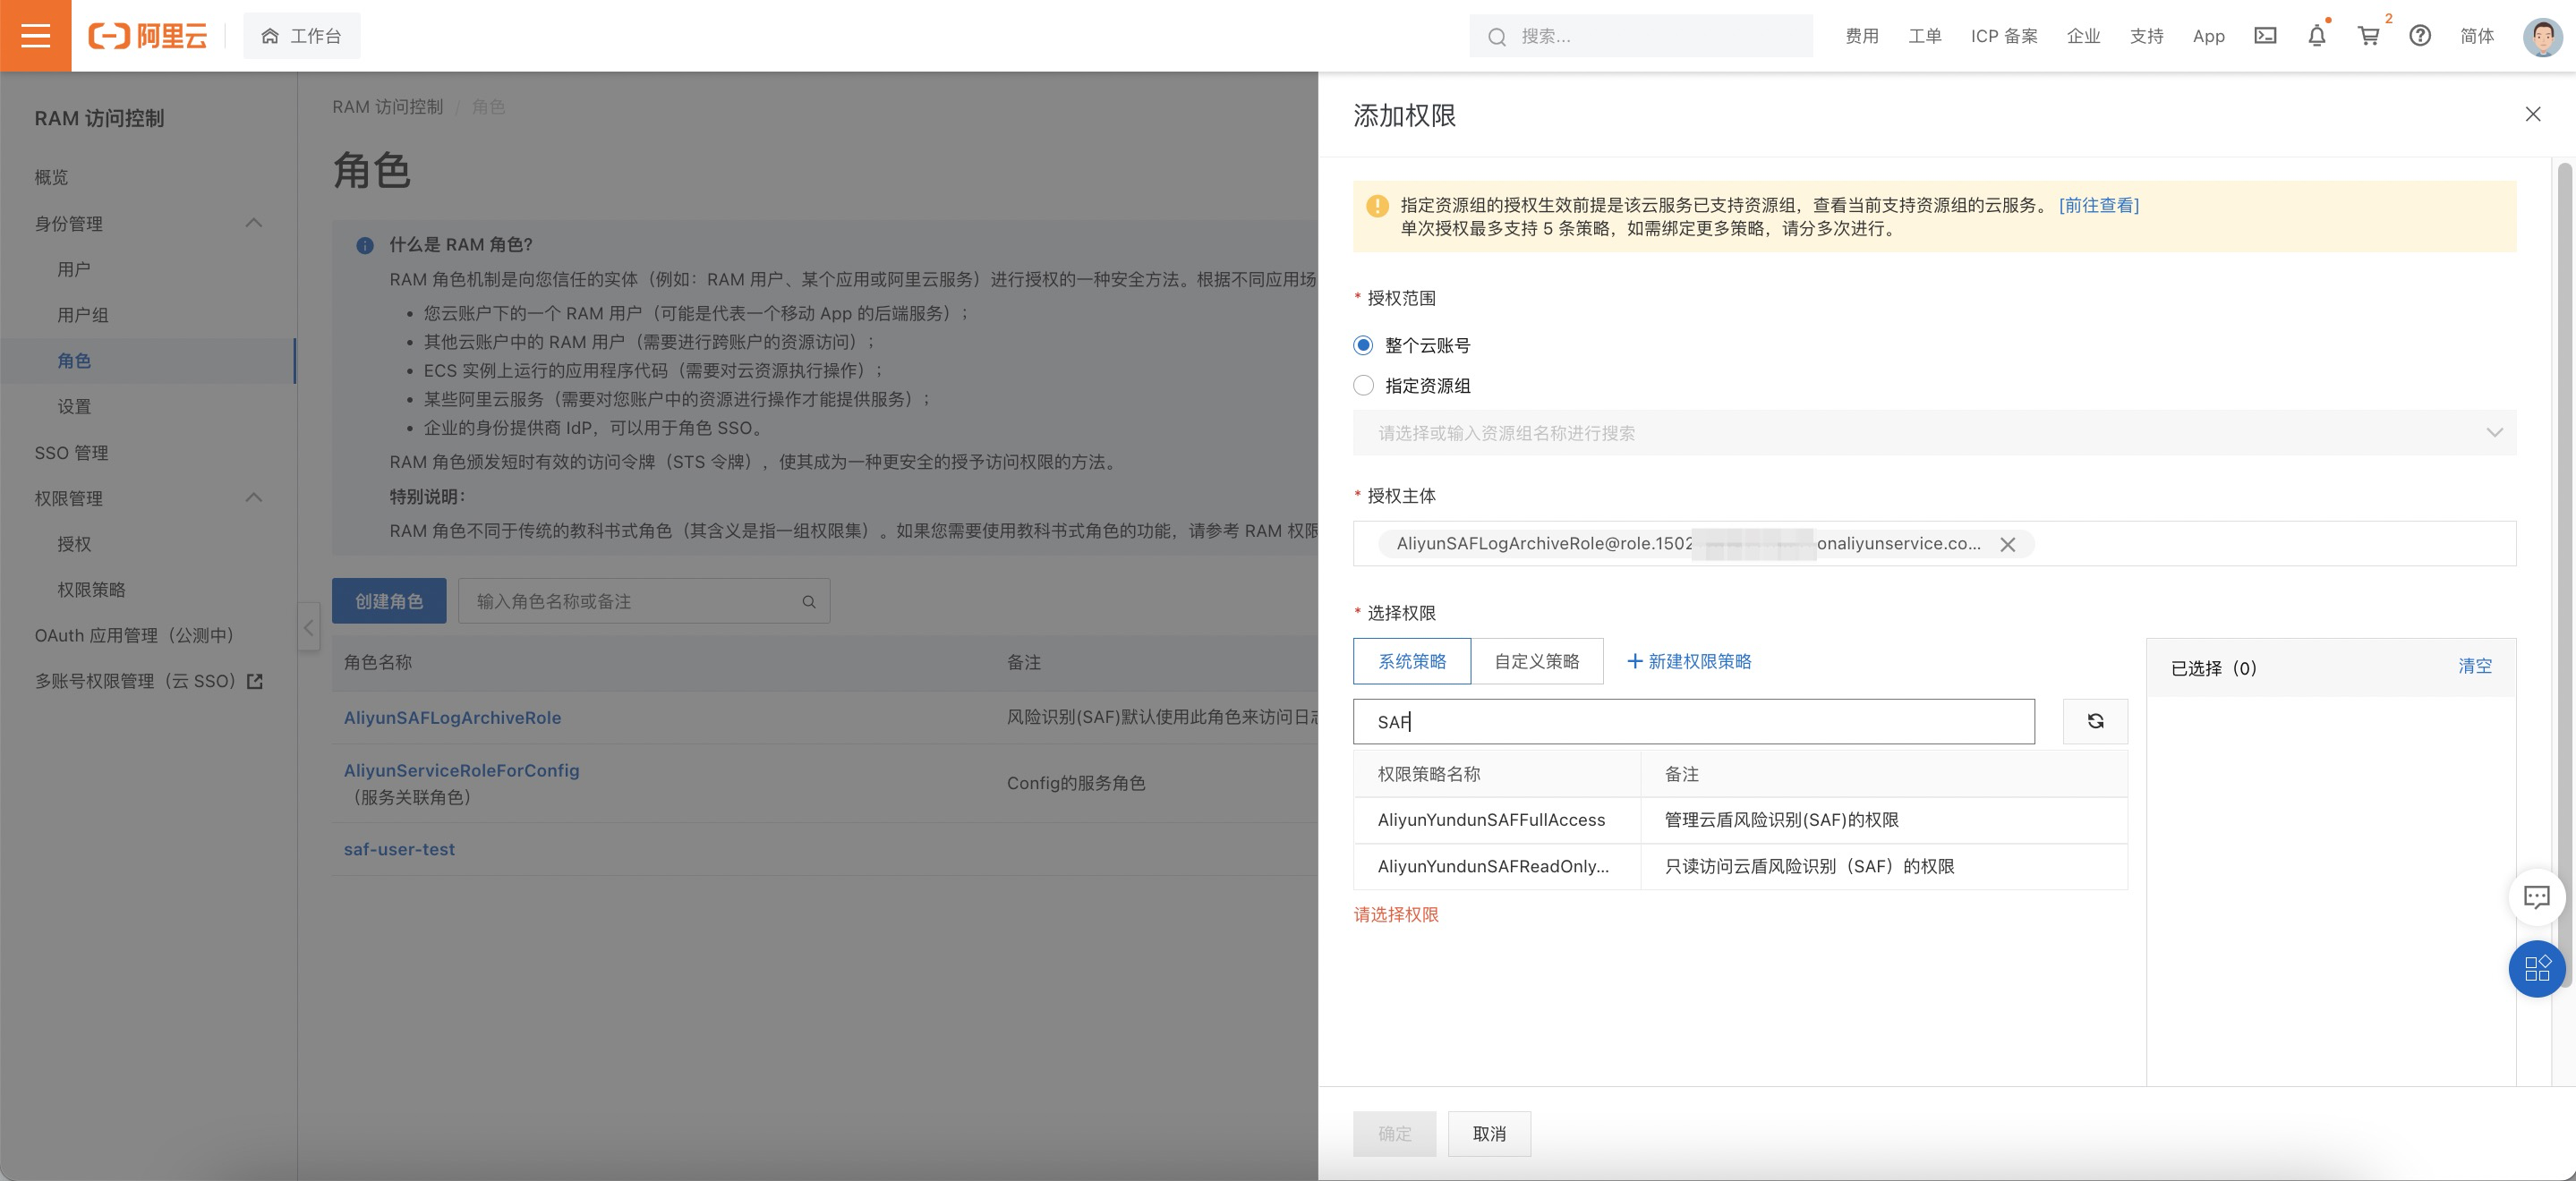This screenshot has width=2576, height=1181.
Task: Open the notification bell
Action: coord(2317,36)
